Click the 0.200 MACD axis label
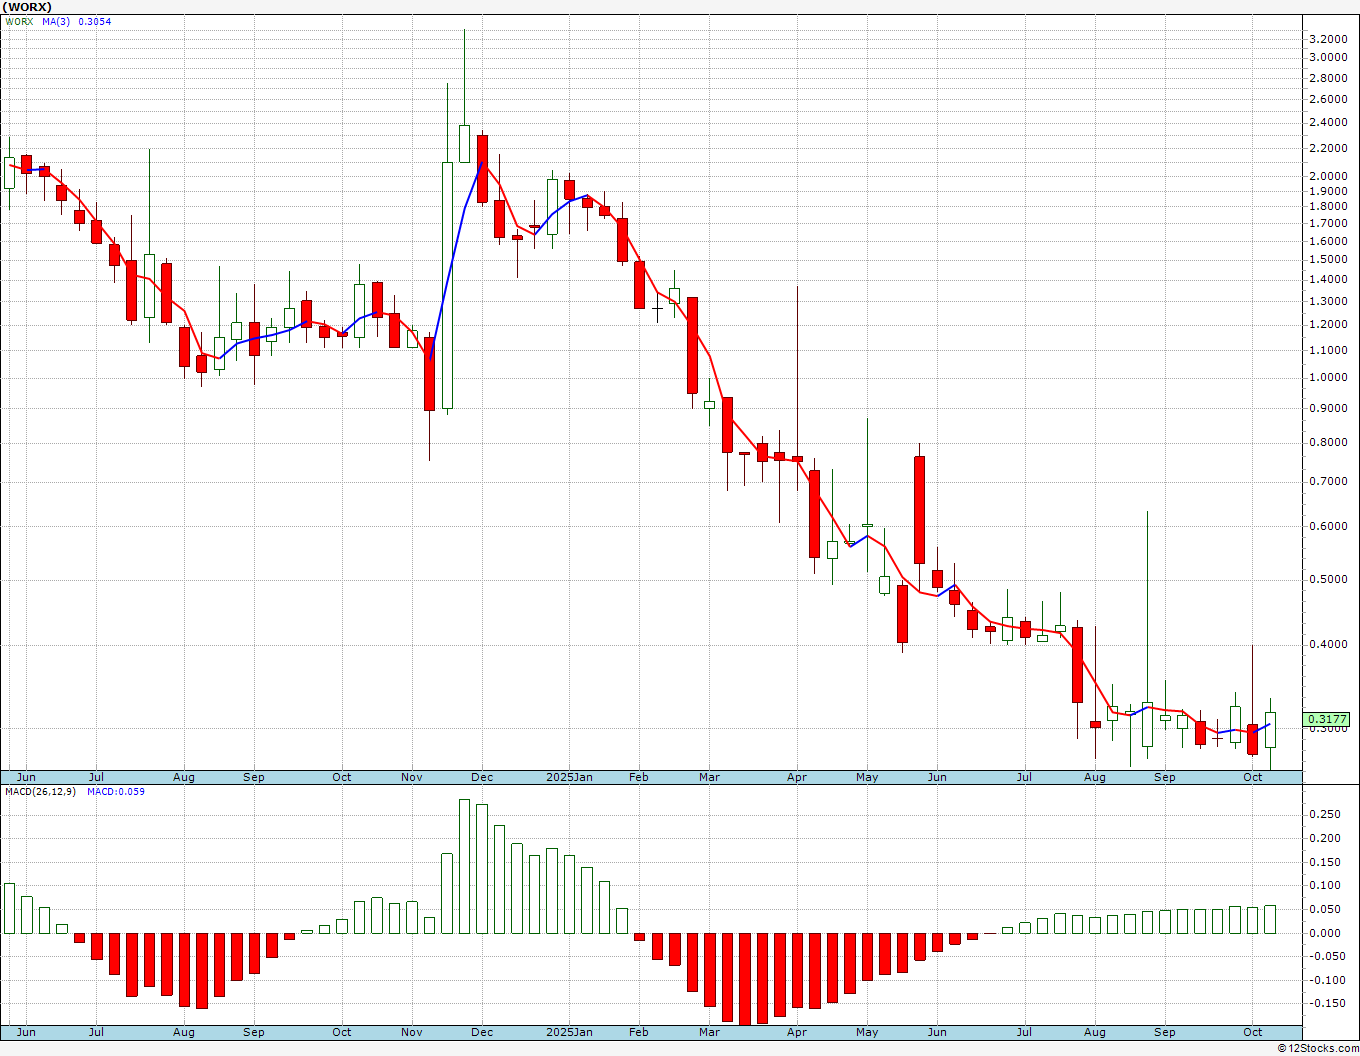This screenshot has height=1056, width=1360. click(x=1324, y=837)
